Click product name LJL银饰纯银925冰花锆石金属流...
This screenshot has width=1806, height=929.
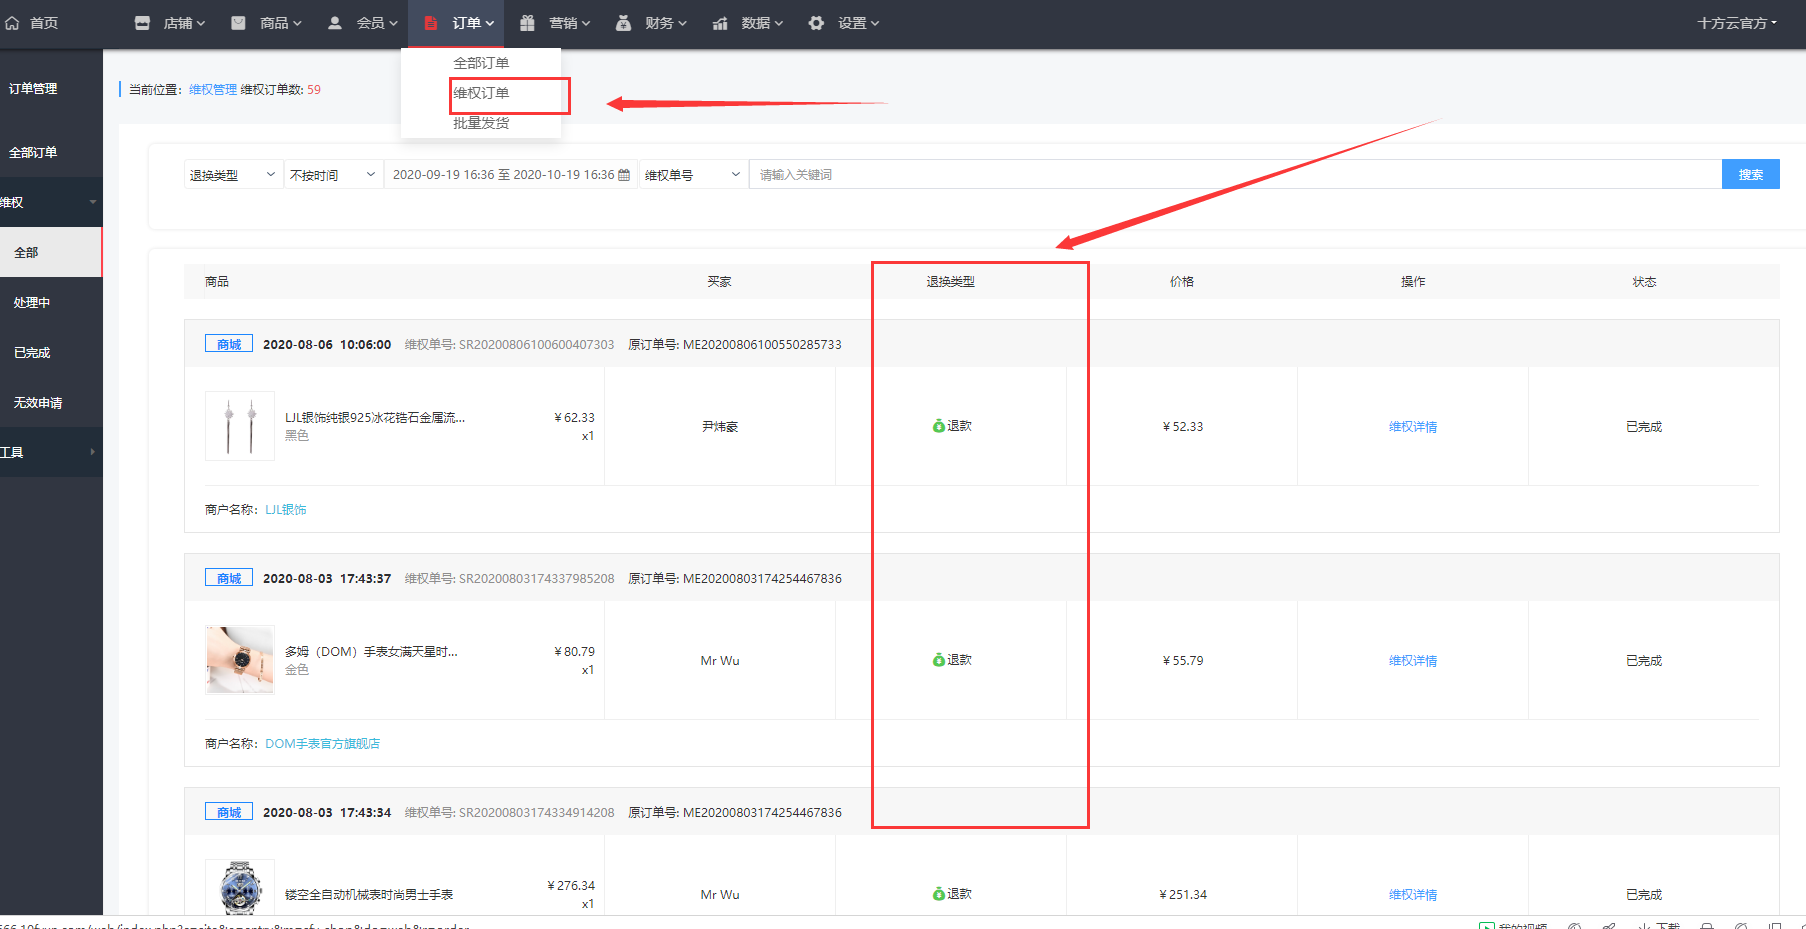[375, 418]
